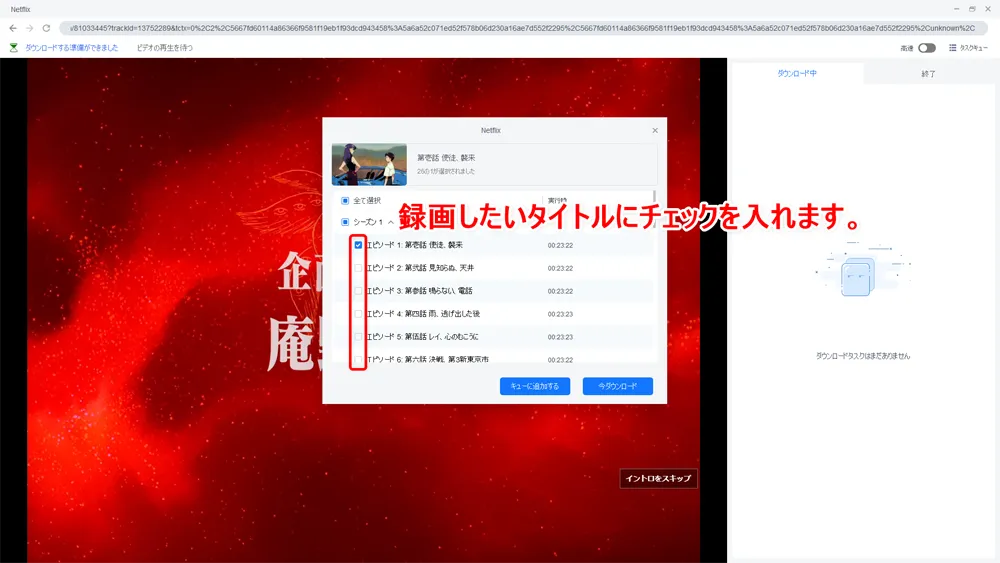1000x563 pixels.
Task: Switch to the ダウンロード中 tab
Action: (x=797, y=73)
